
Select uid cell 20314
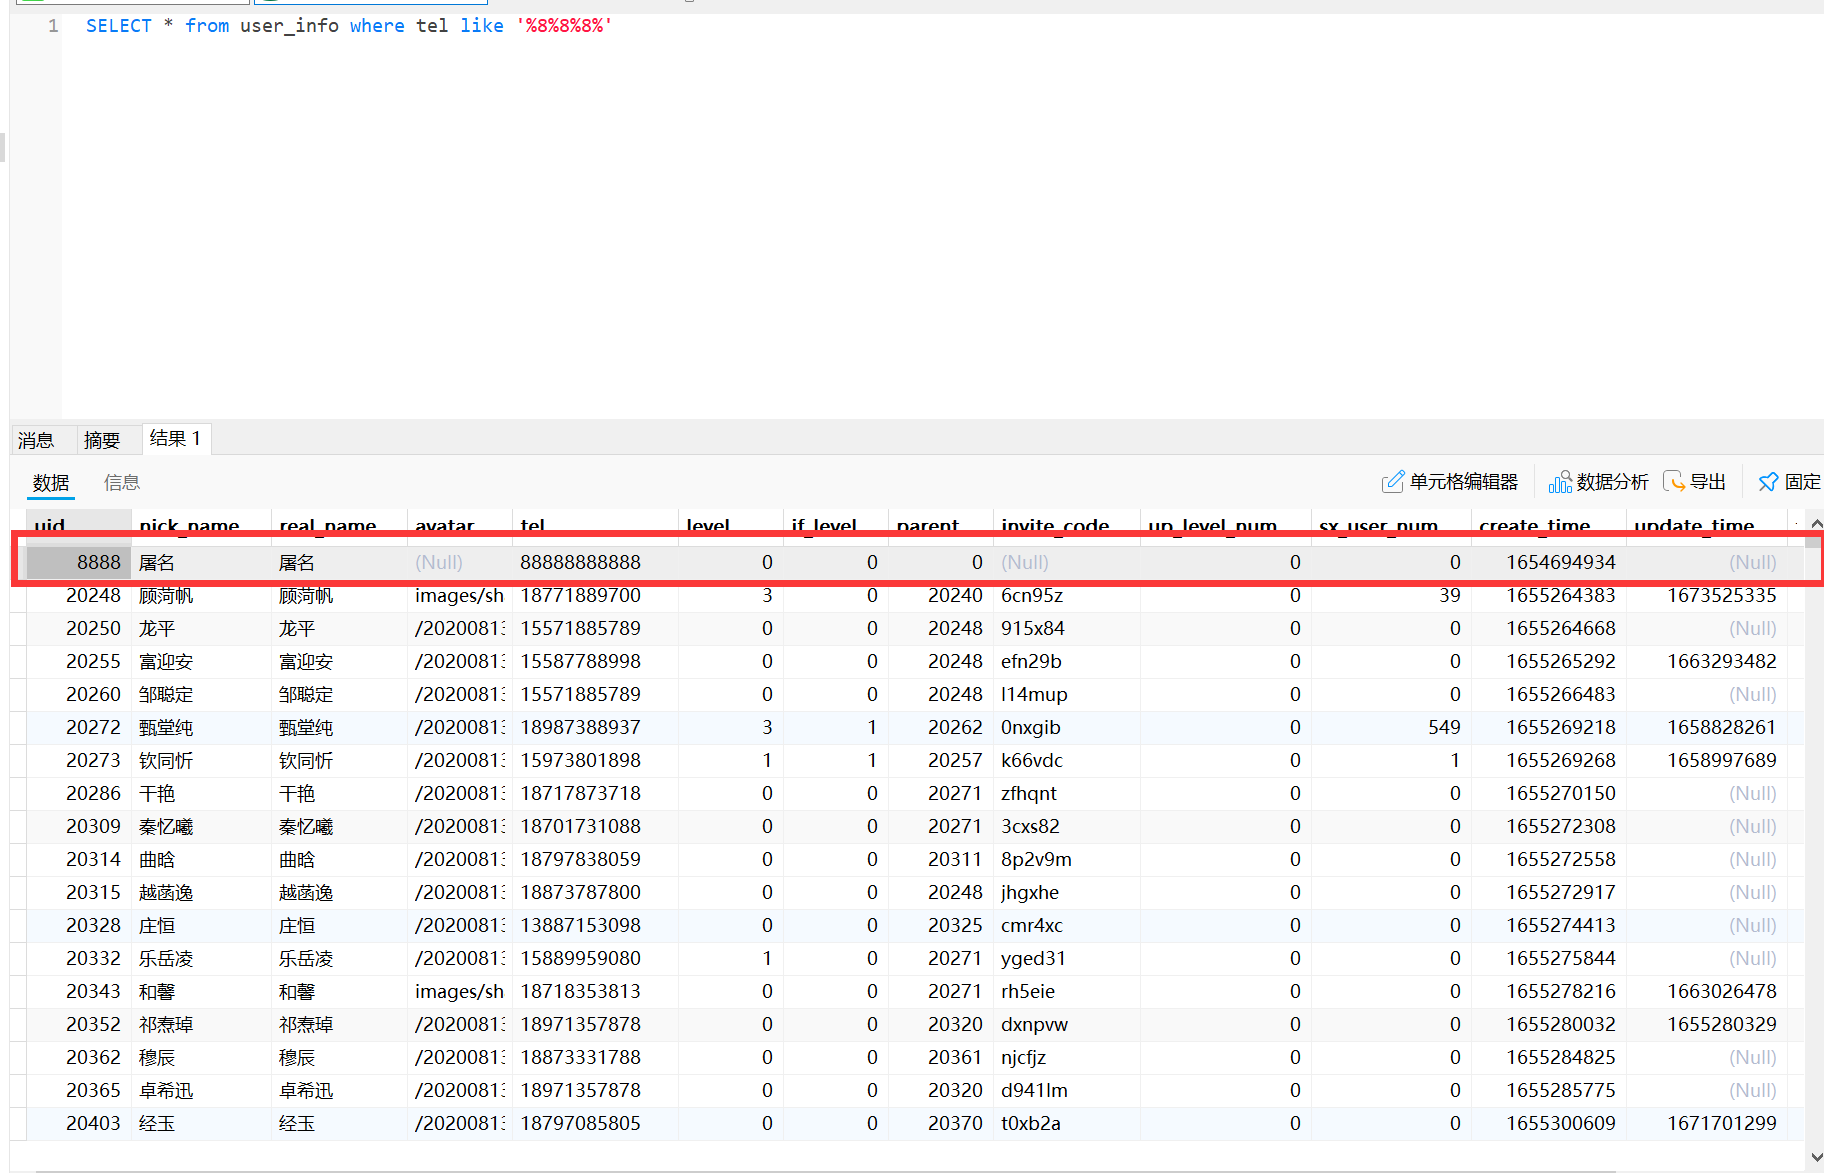pos(79,859)
